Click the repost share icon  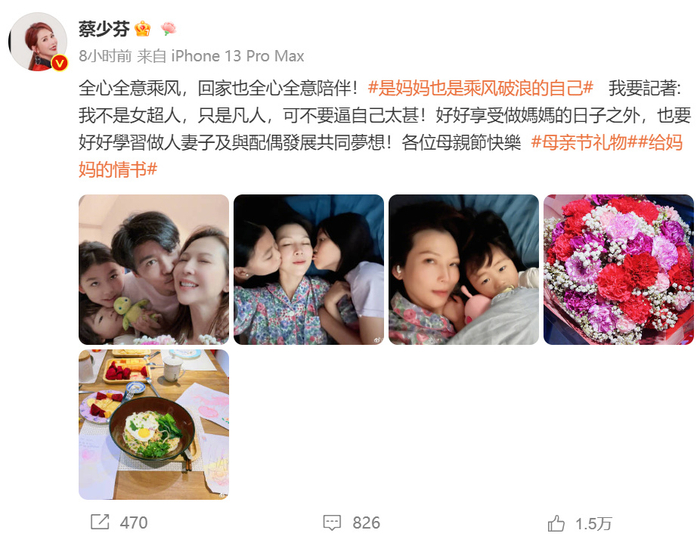[x=100, y=522]
